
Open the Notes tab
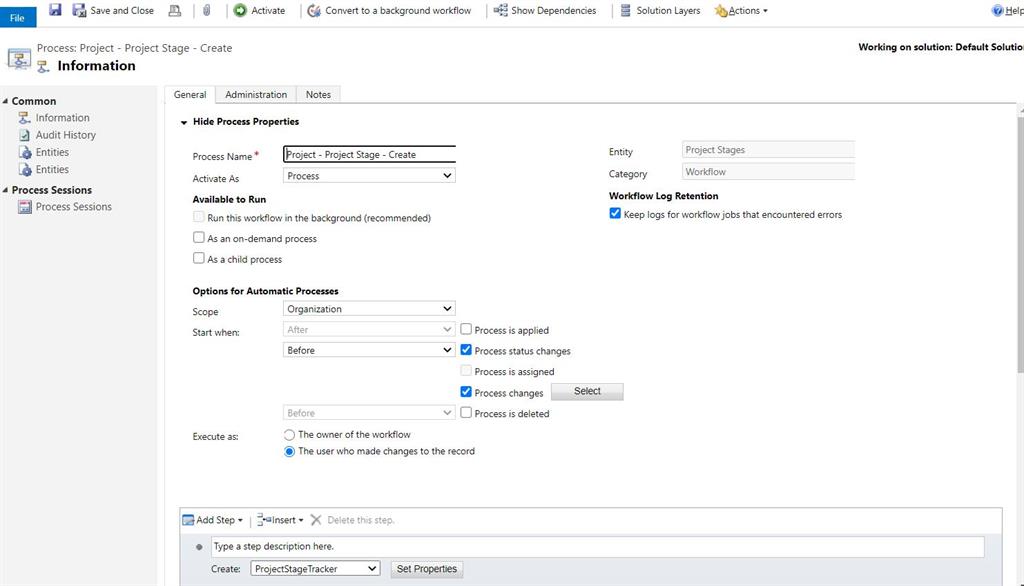click(318, 94)
